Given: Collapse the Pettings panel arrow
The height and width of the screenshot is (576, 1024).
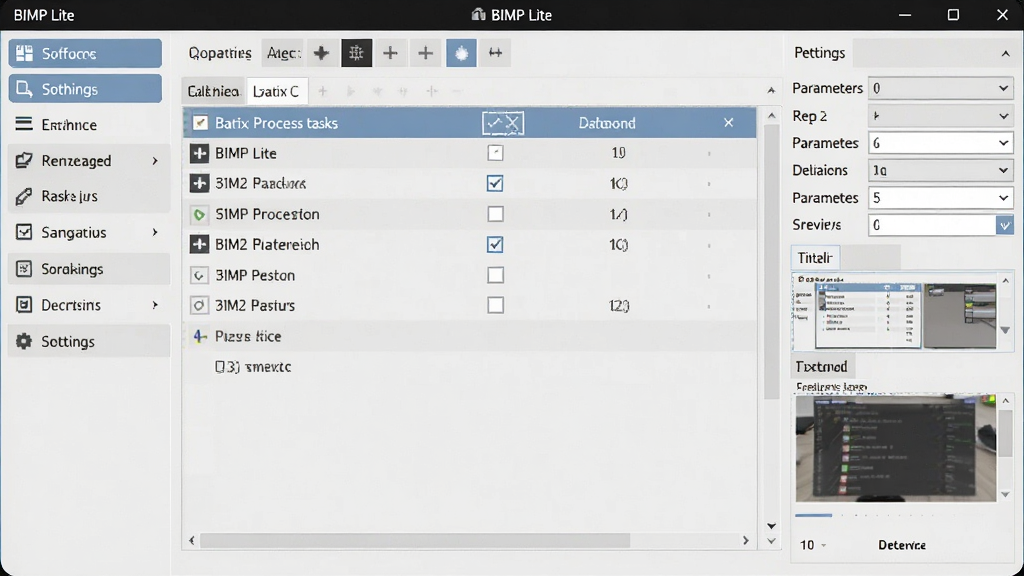Looking at the screenshot, I should 1005,54.
